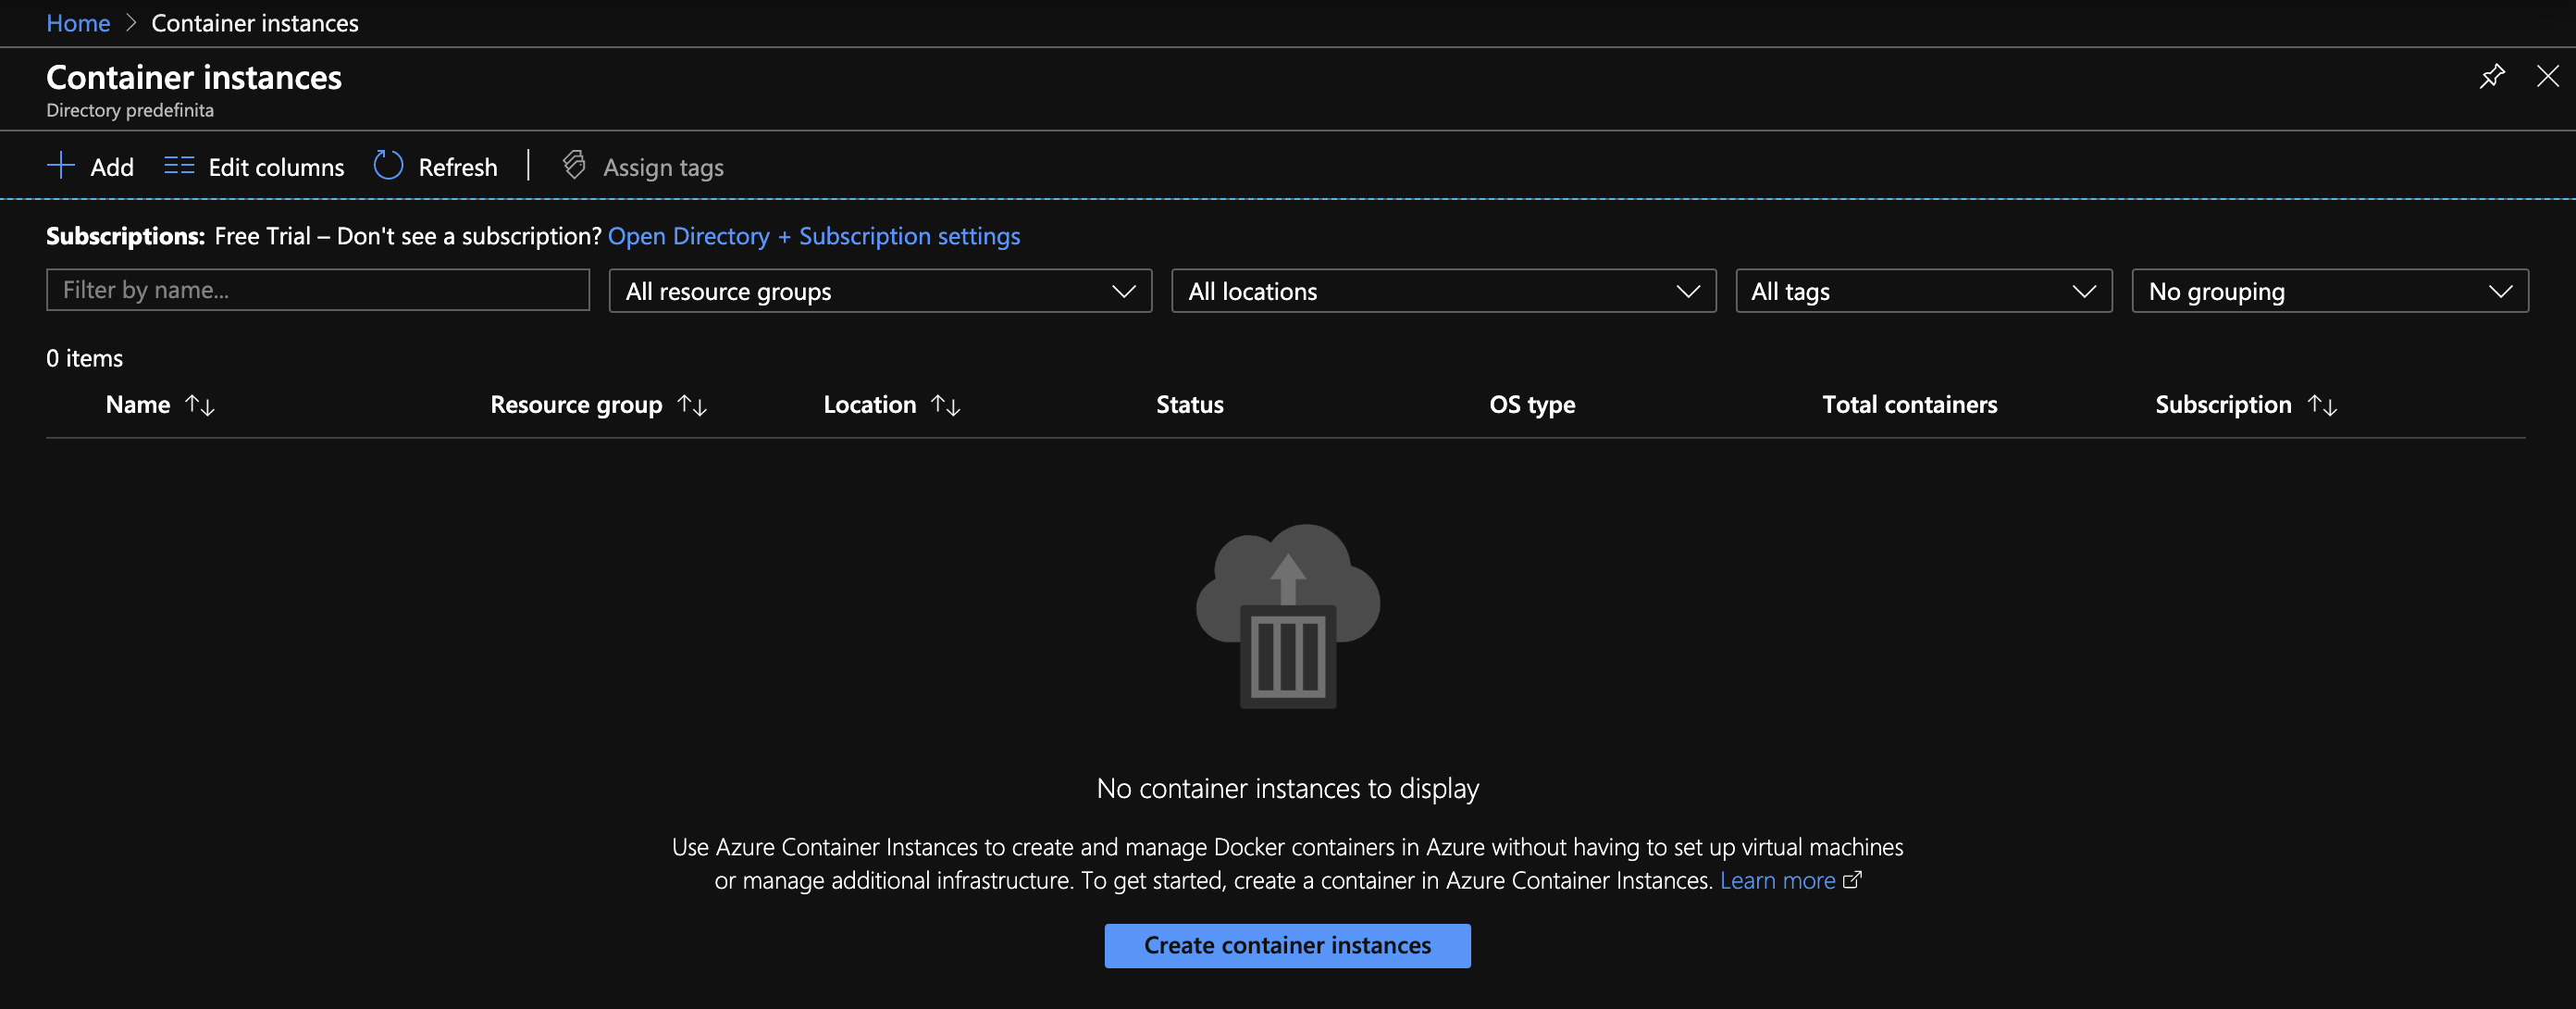Sort by Location column arrows
2576x1009 pixels.
tap(945, 405)
